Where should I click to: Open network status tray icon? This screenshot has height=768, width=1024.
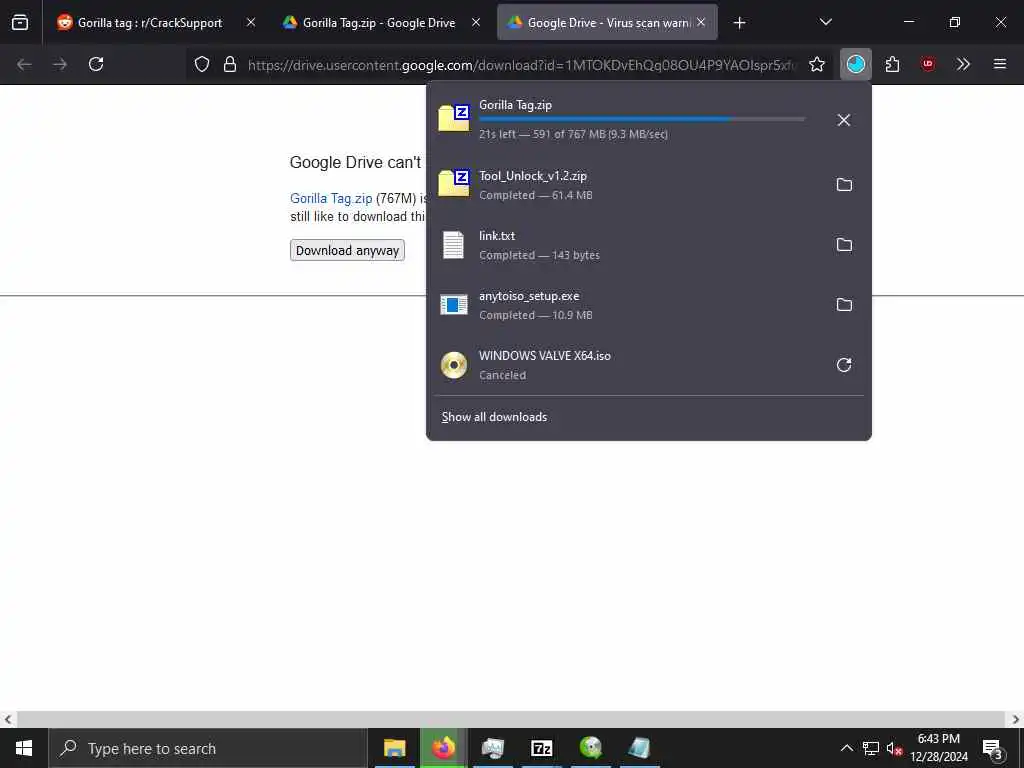871,748
